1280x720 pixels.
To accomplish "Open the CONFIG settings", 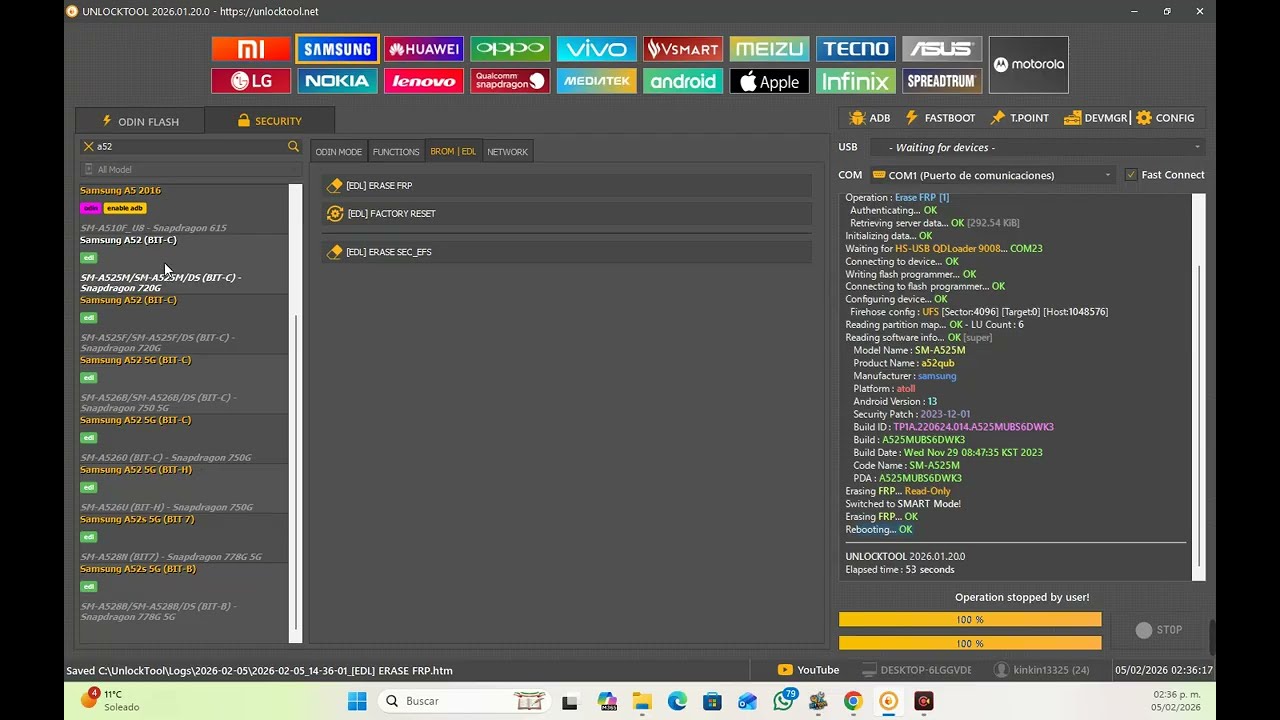I will [1165, 118].
